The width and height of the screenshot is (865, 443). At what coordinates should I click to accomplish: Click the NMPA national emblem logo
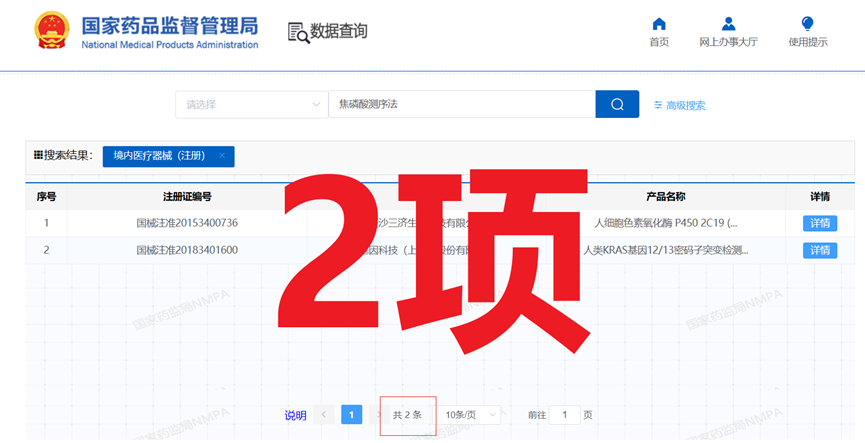coord(47,30)
